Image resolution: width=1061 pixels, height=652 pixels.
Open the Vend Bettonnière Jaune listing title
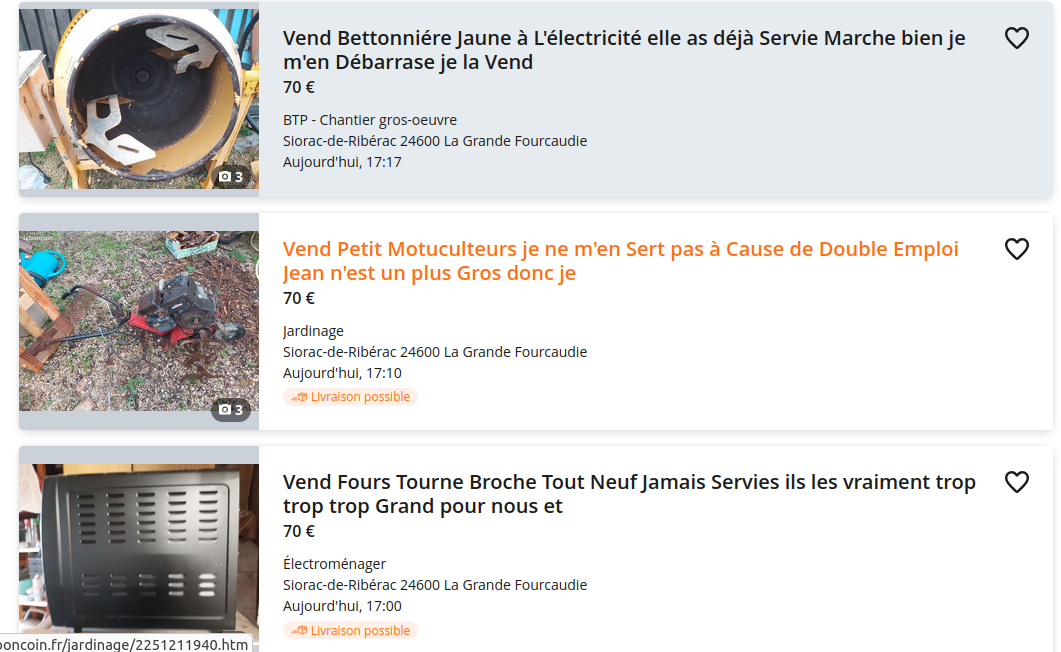(x=624, y=50)
